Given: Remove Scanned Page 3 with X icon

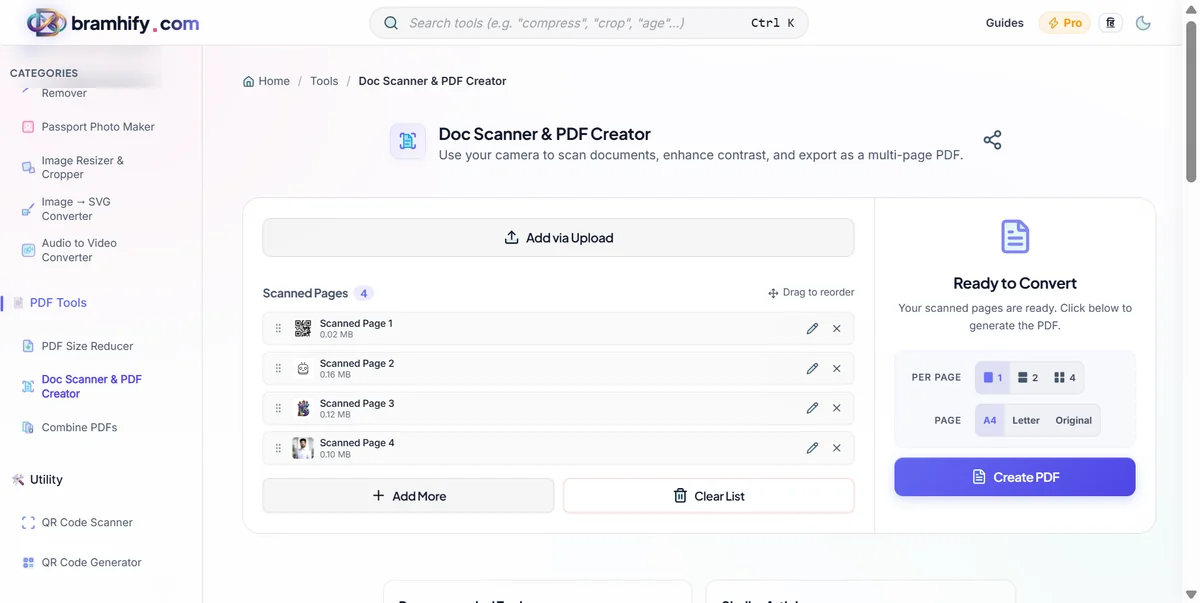Looking at the screenshot, I should coord(837,408).
